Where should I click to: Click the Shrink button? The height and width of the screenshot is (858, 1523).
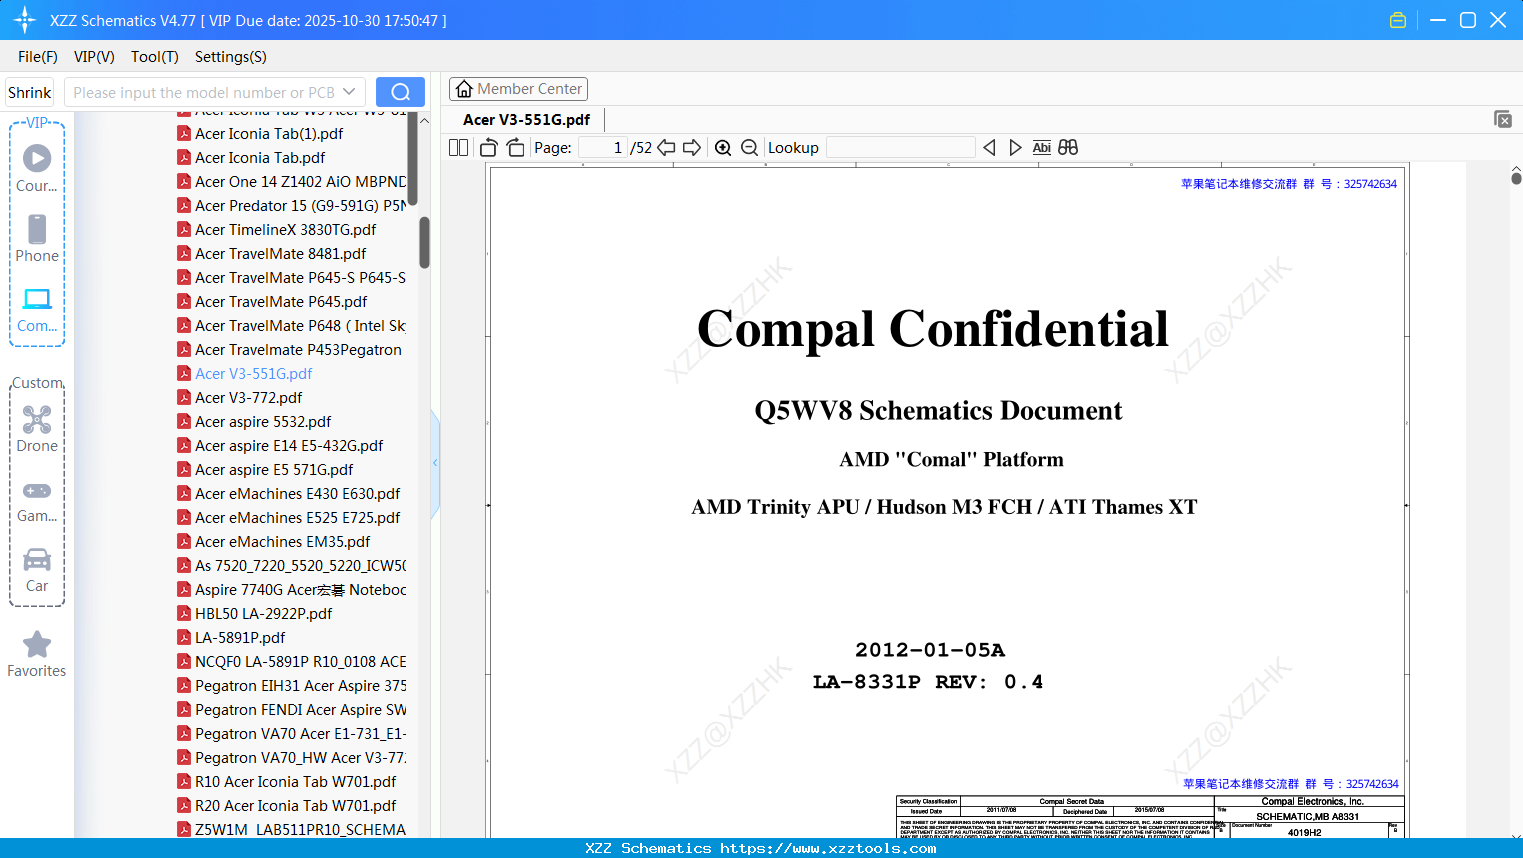30,92
